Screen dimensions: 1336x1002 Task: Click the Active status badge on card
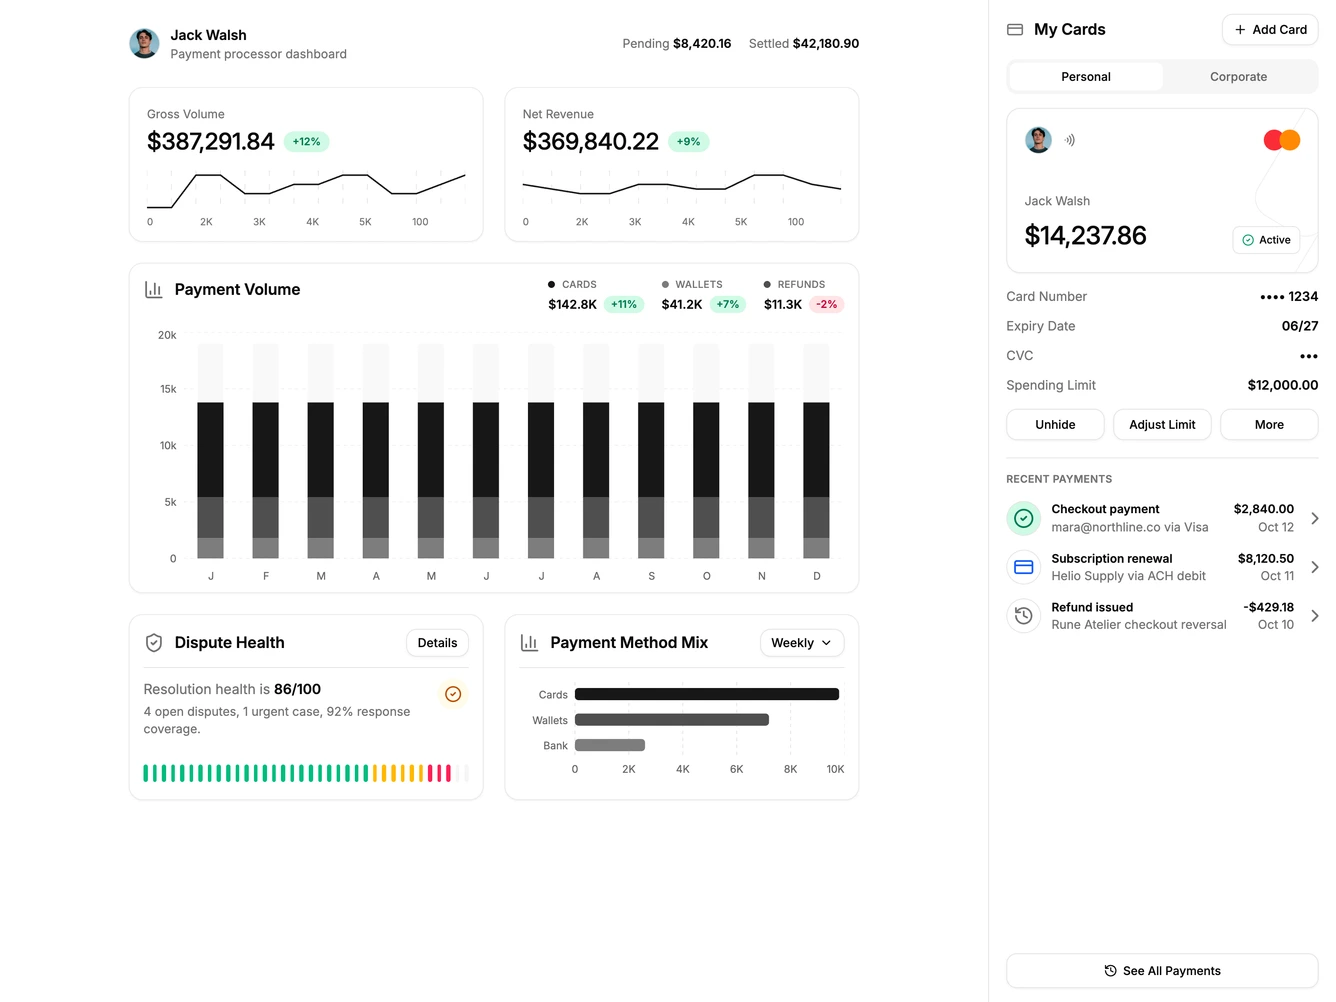pos(1266,240)
